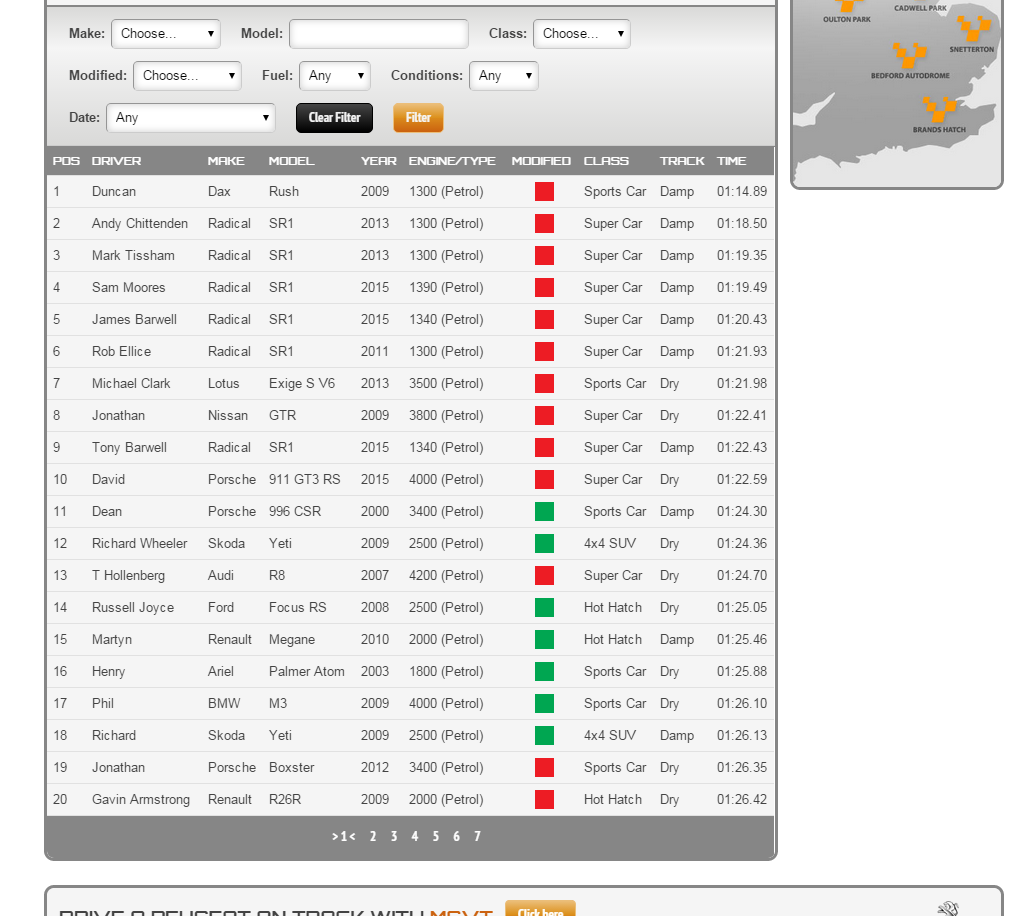This screenshot has width=1036, height=916.
Task: Click red modified swatch in Duncan row
Action: 544,192
